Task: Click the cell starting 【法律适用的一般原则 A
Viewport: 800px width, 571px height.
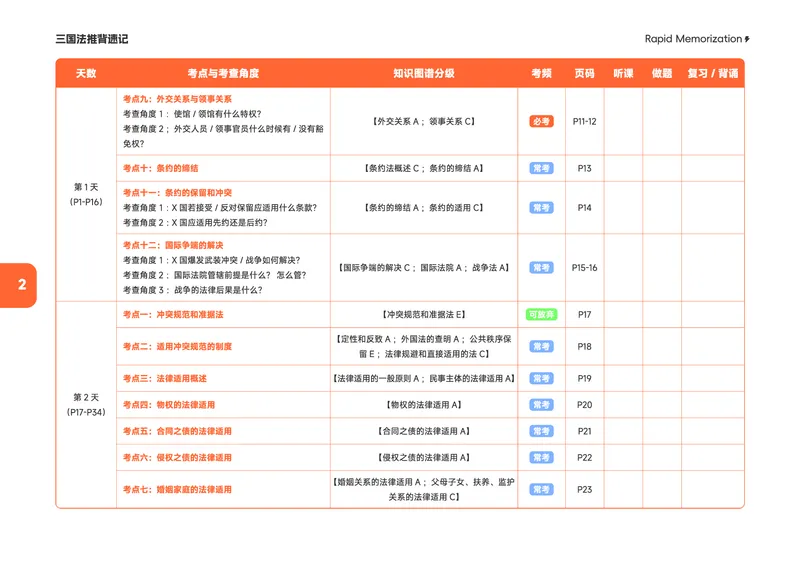Action: [x=423, y=379]
